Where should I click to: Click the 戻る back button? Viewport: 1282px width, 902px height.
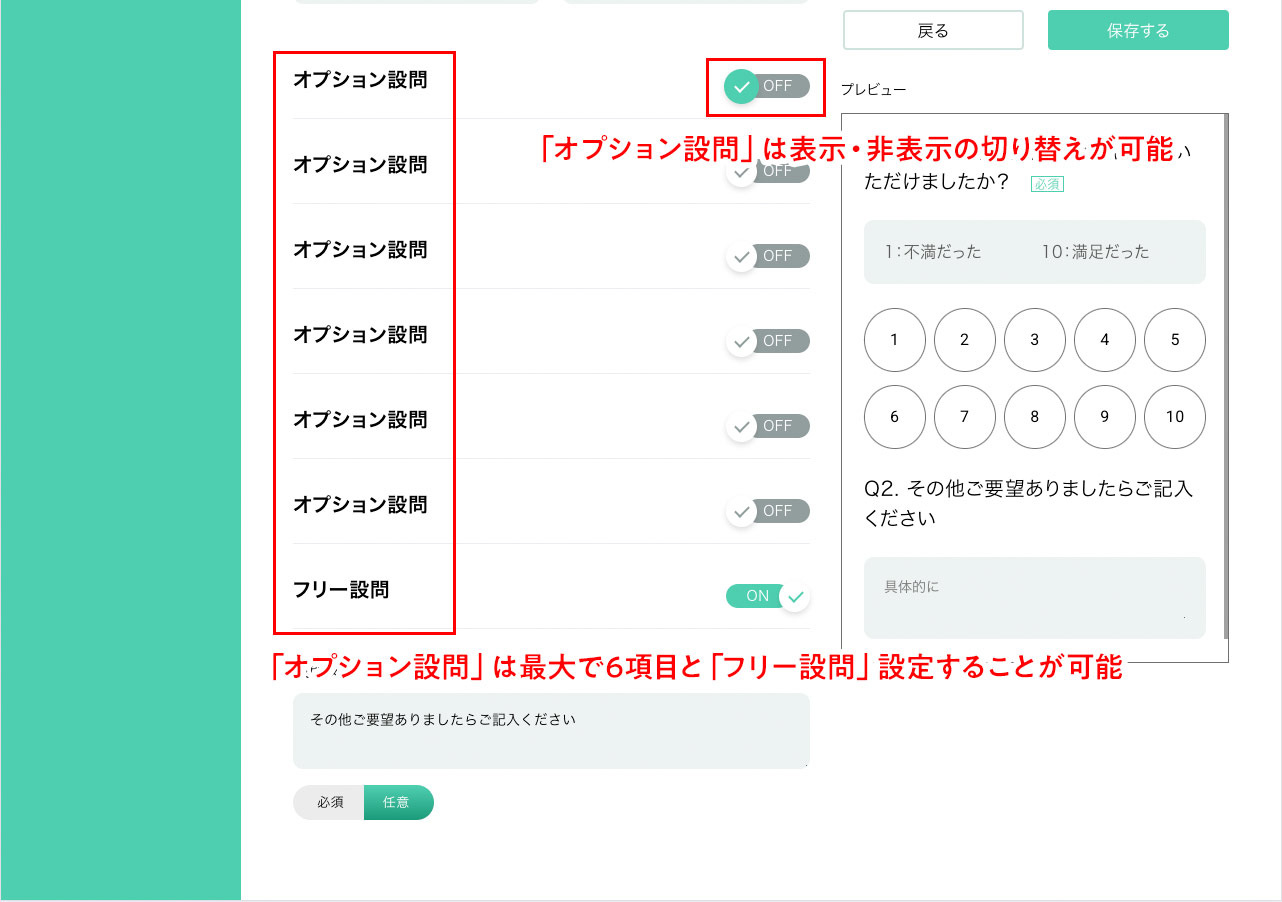[x=933, y=30]
